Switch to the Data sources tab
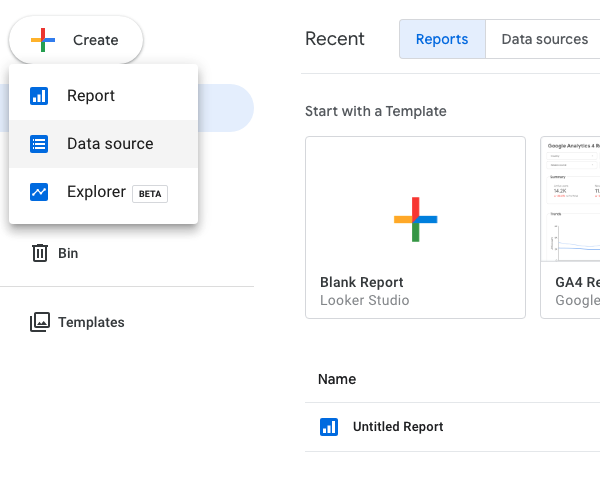 pos(545,39)
